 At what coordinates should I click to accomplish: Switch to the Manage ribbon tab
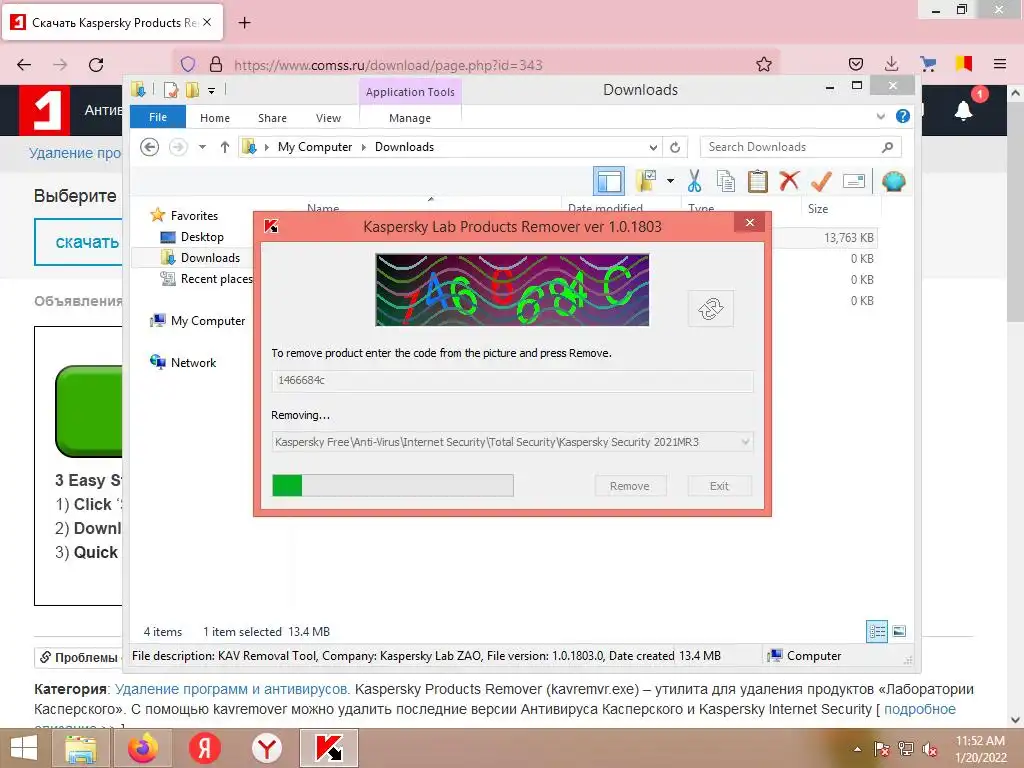click(410, 118)
